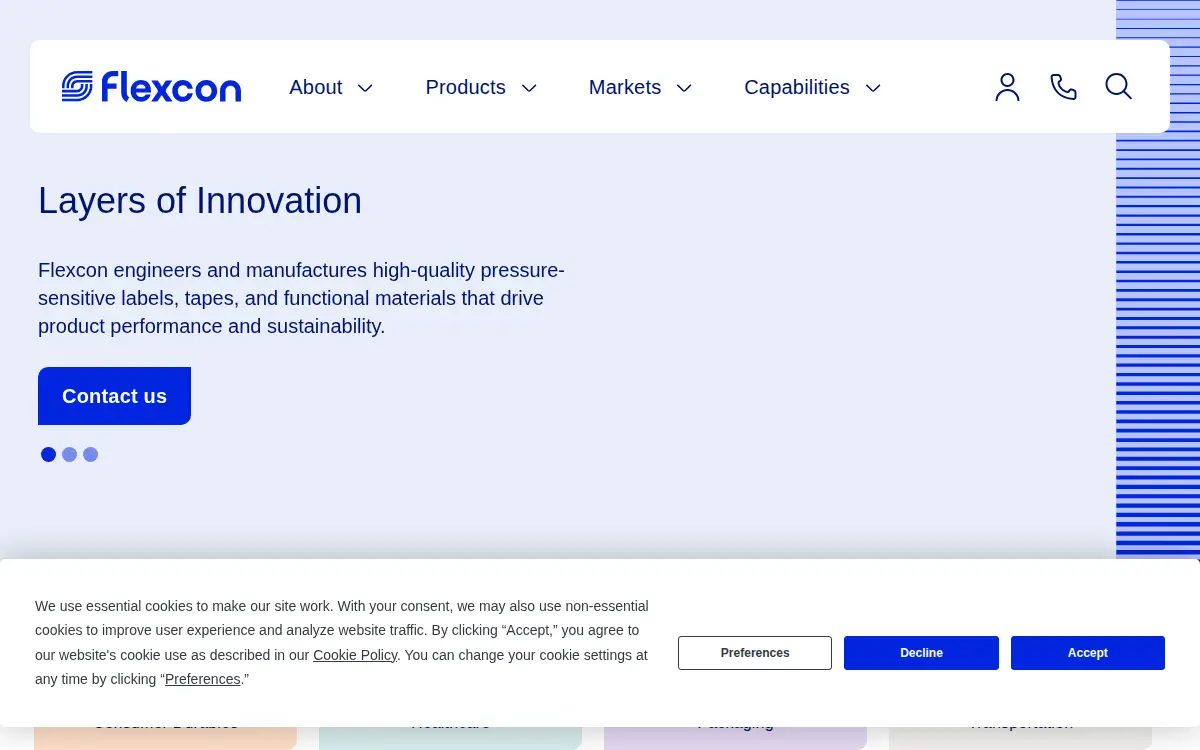Click the phone contact icon
This screenshot has width=1200, height=750.
point(1063,87)
